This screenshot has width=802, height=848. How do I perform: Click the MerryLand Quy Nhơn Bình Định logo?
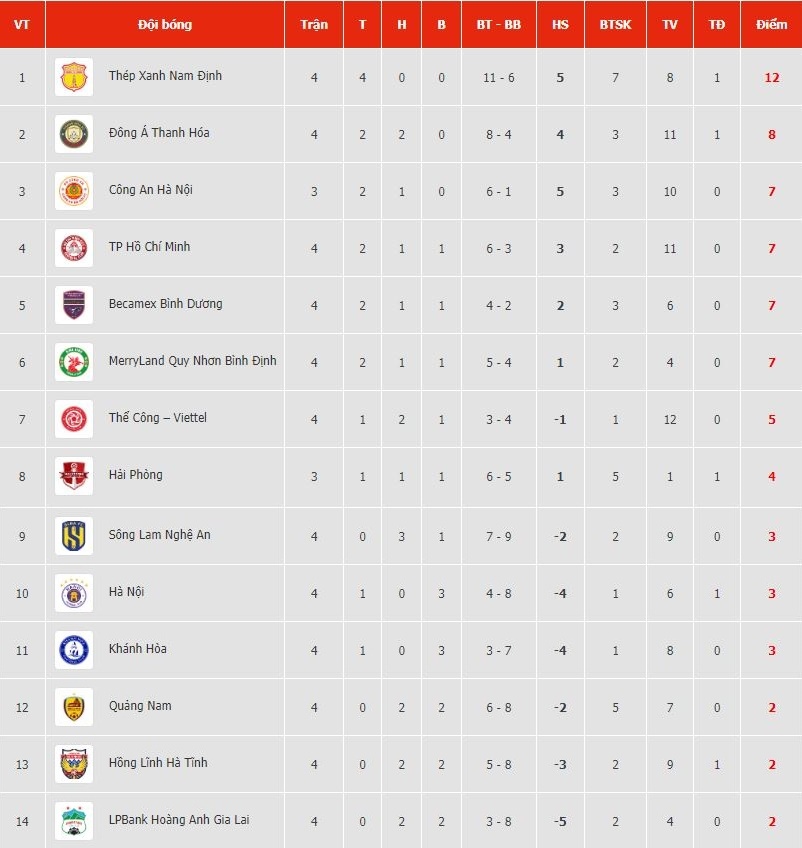click(x=74, y=362)
